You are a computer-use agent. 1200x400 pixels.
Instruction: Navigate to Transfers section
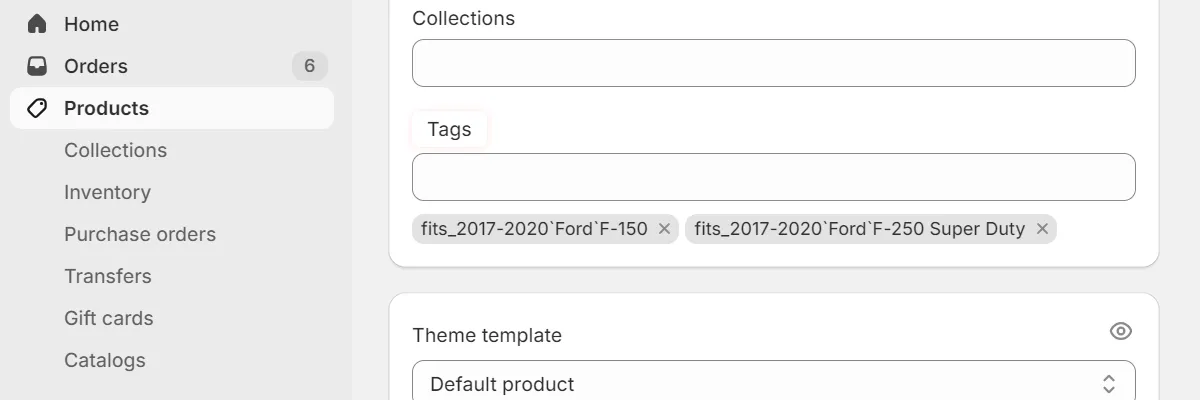pyautogui.click(x=108, y=276)
